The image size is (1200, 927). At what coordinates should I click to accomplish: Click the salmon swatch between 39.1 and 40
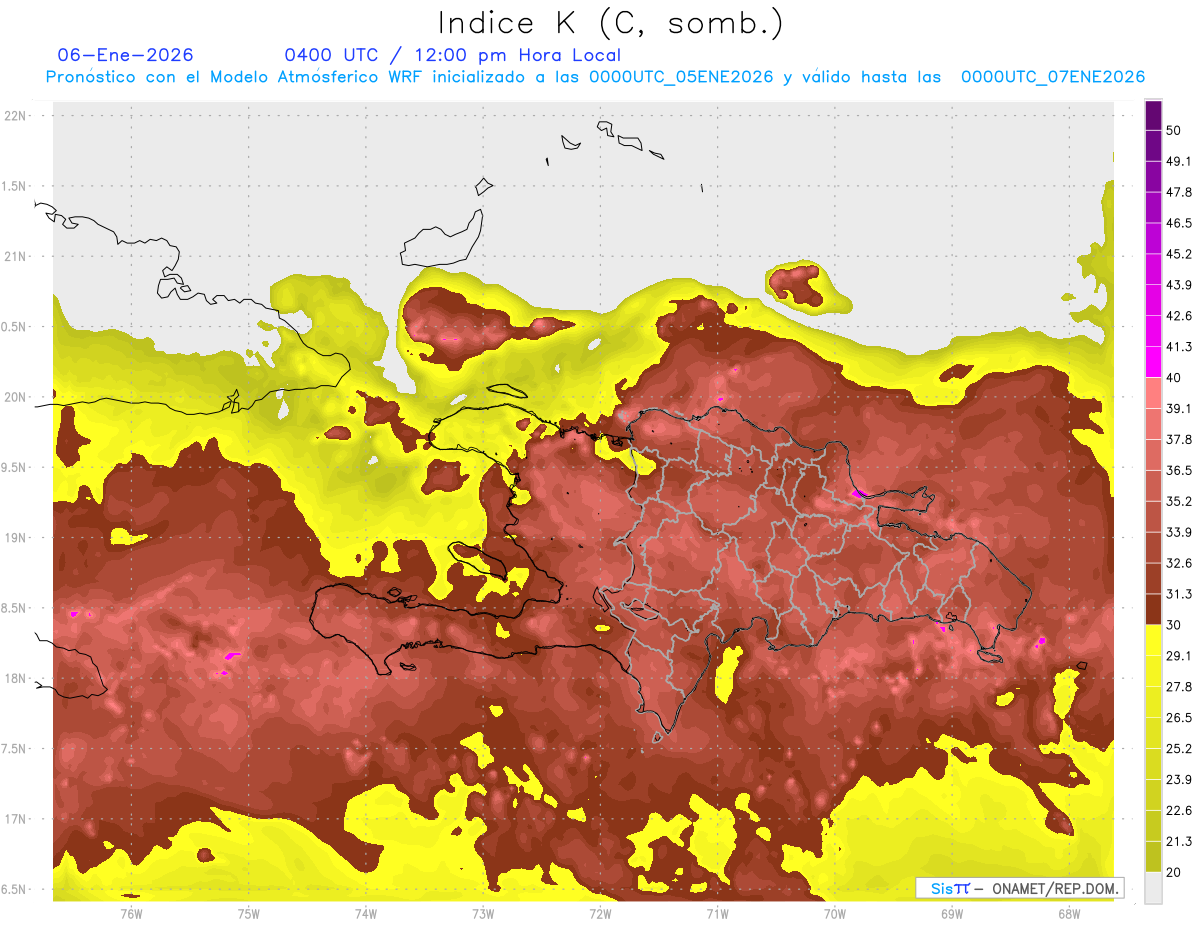[x=1154, y=393]
